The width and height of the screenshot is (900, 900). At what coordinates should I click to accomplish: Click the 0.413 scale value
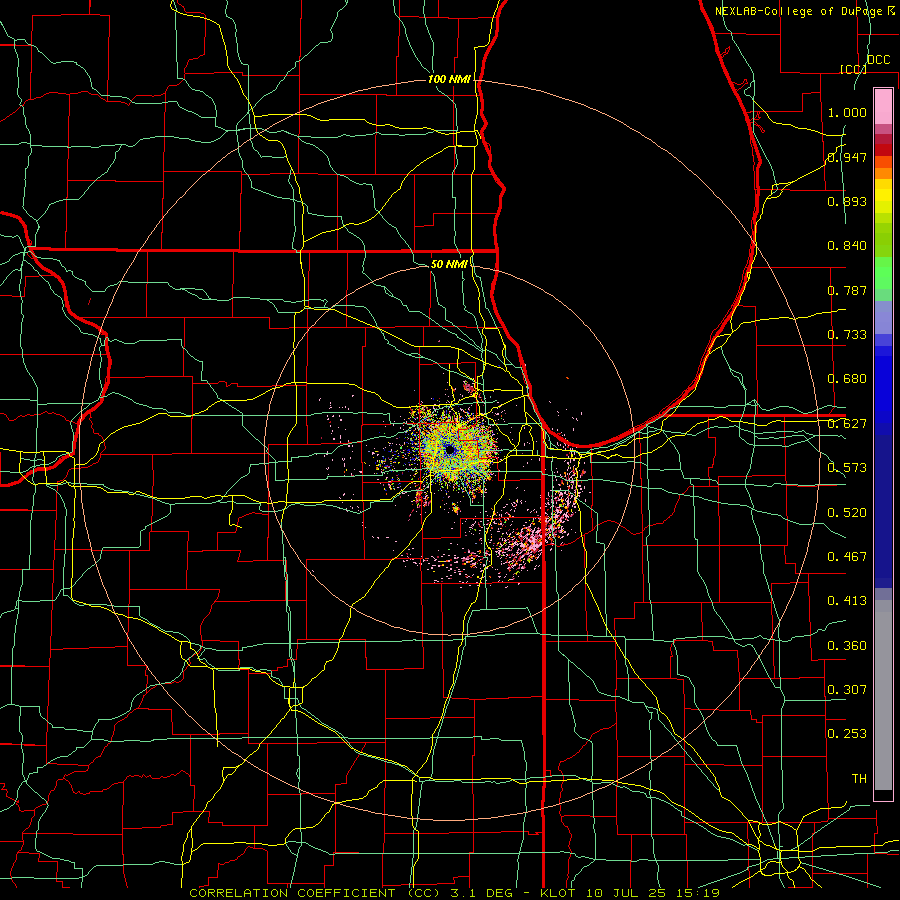pos(847,601)
